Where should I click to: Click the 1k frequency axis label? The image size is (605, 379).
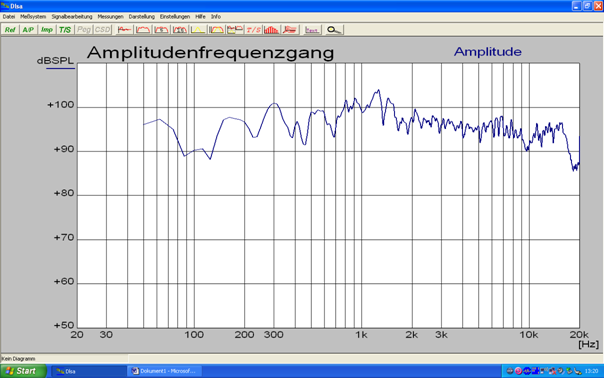pos(361,335)
